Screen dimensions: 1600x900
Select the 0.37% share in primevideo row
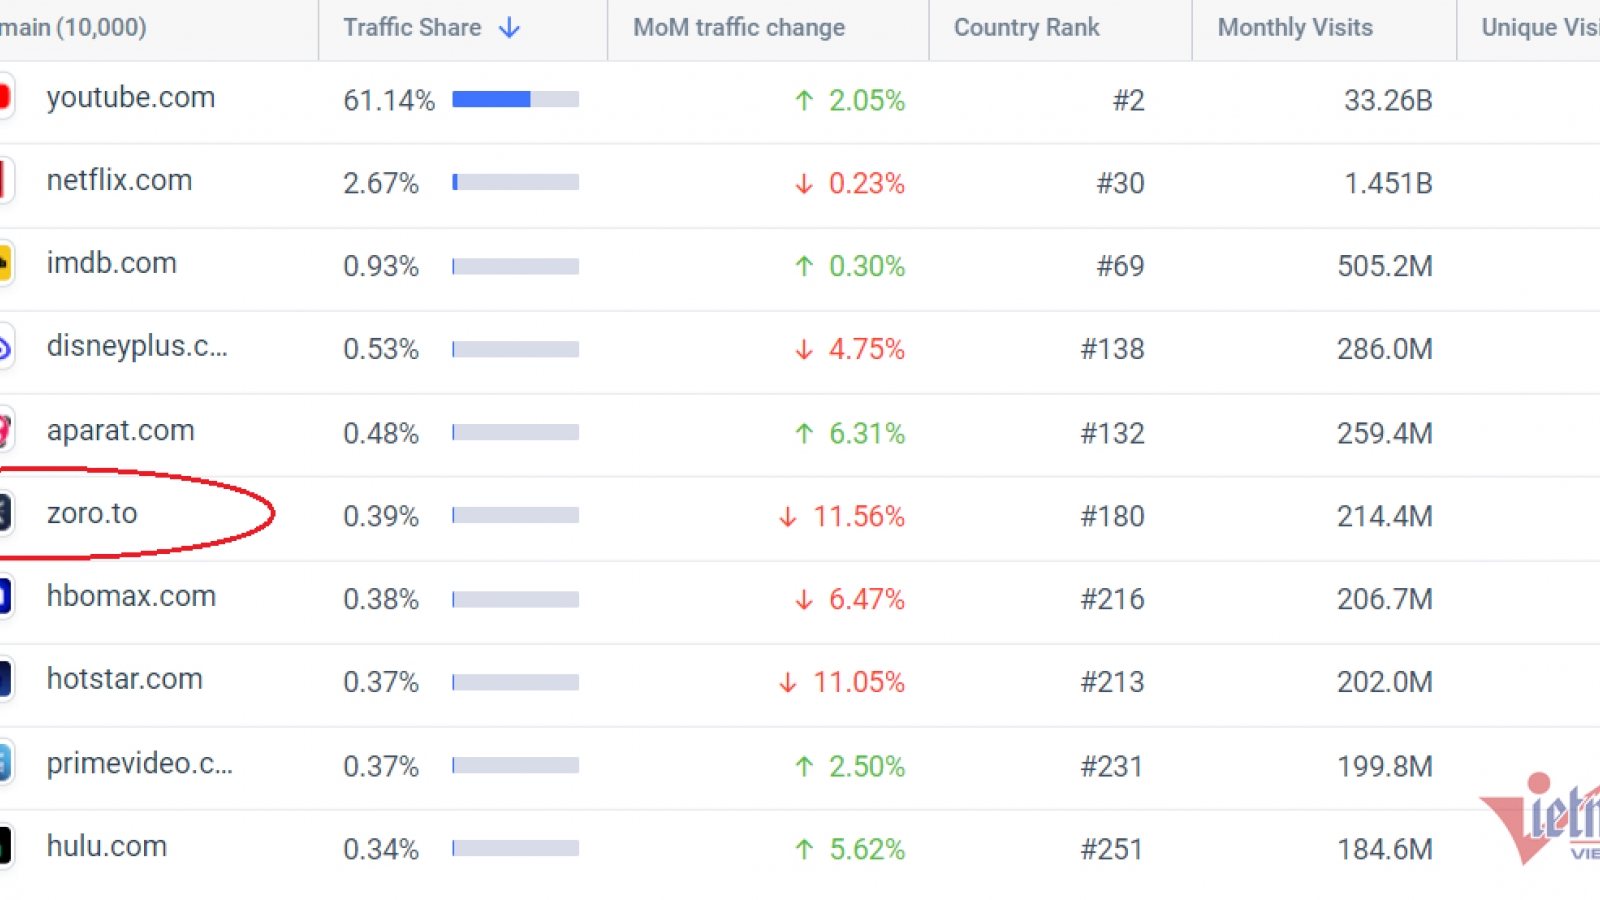point(381,766)
